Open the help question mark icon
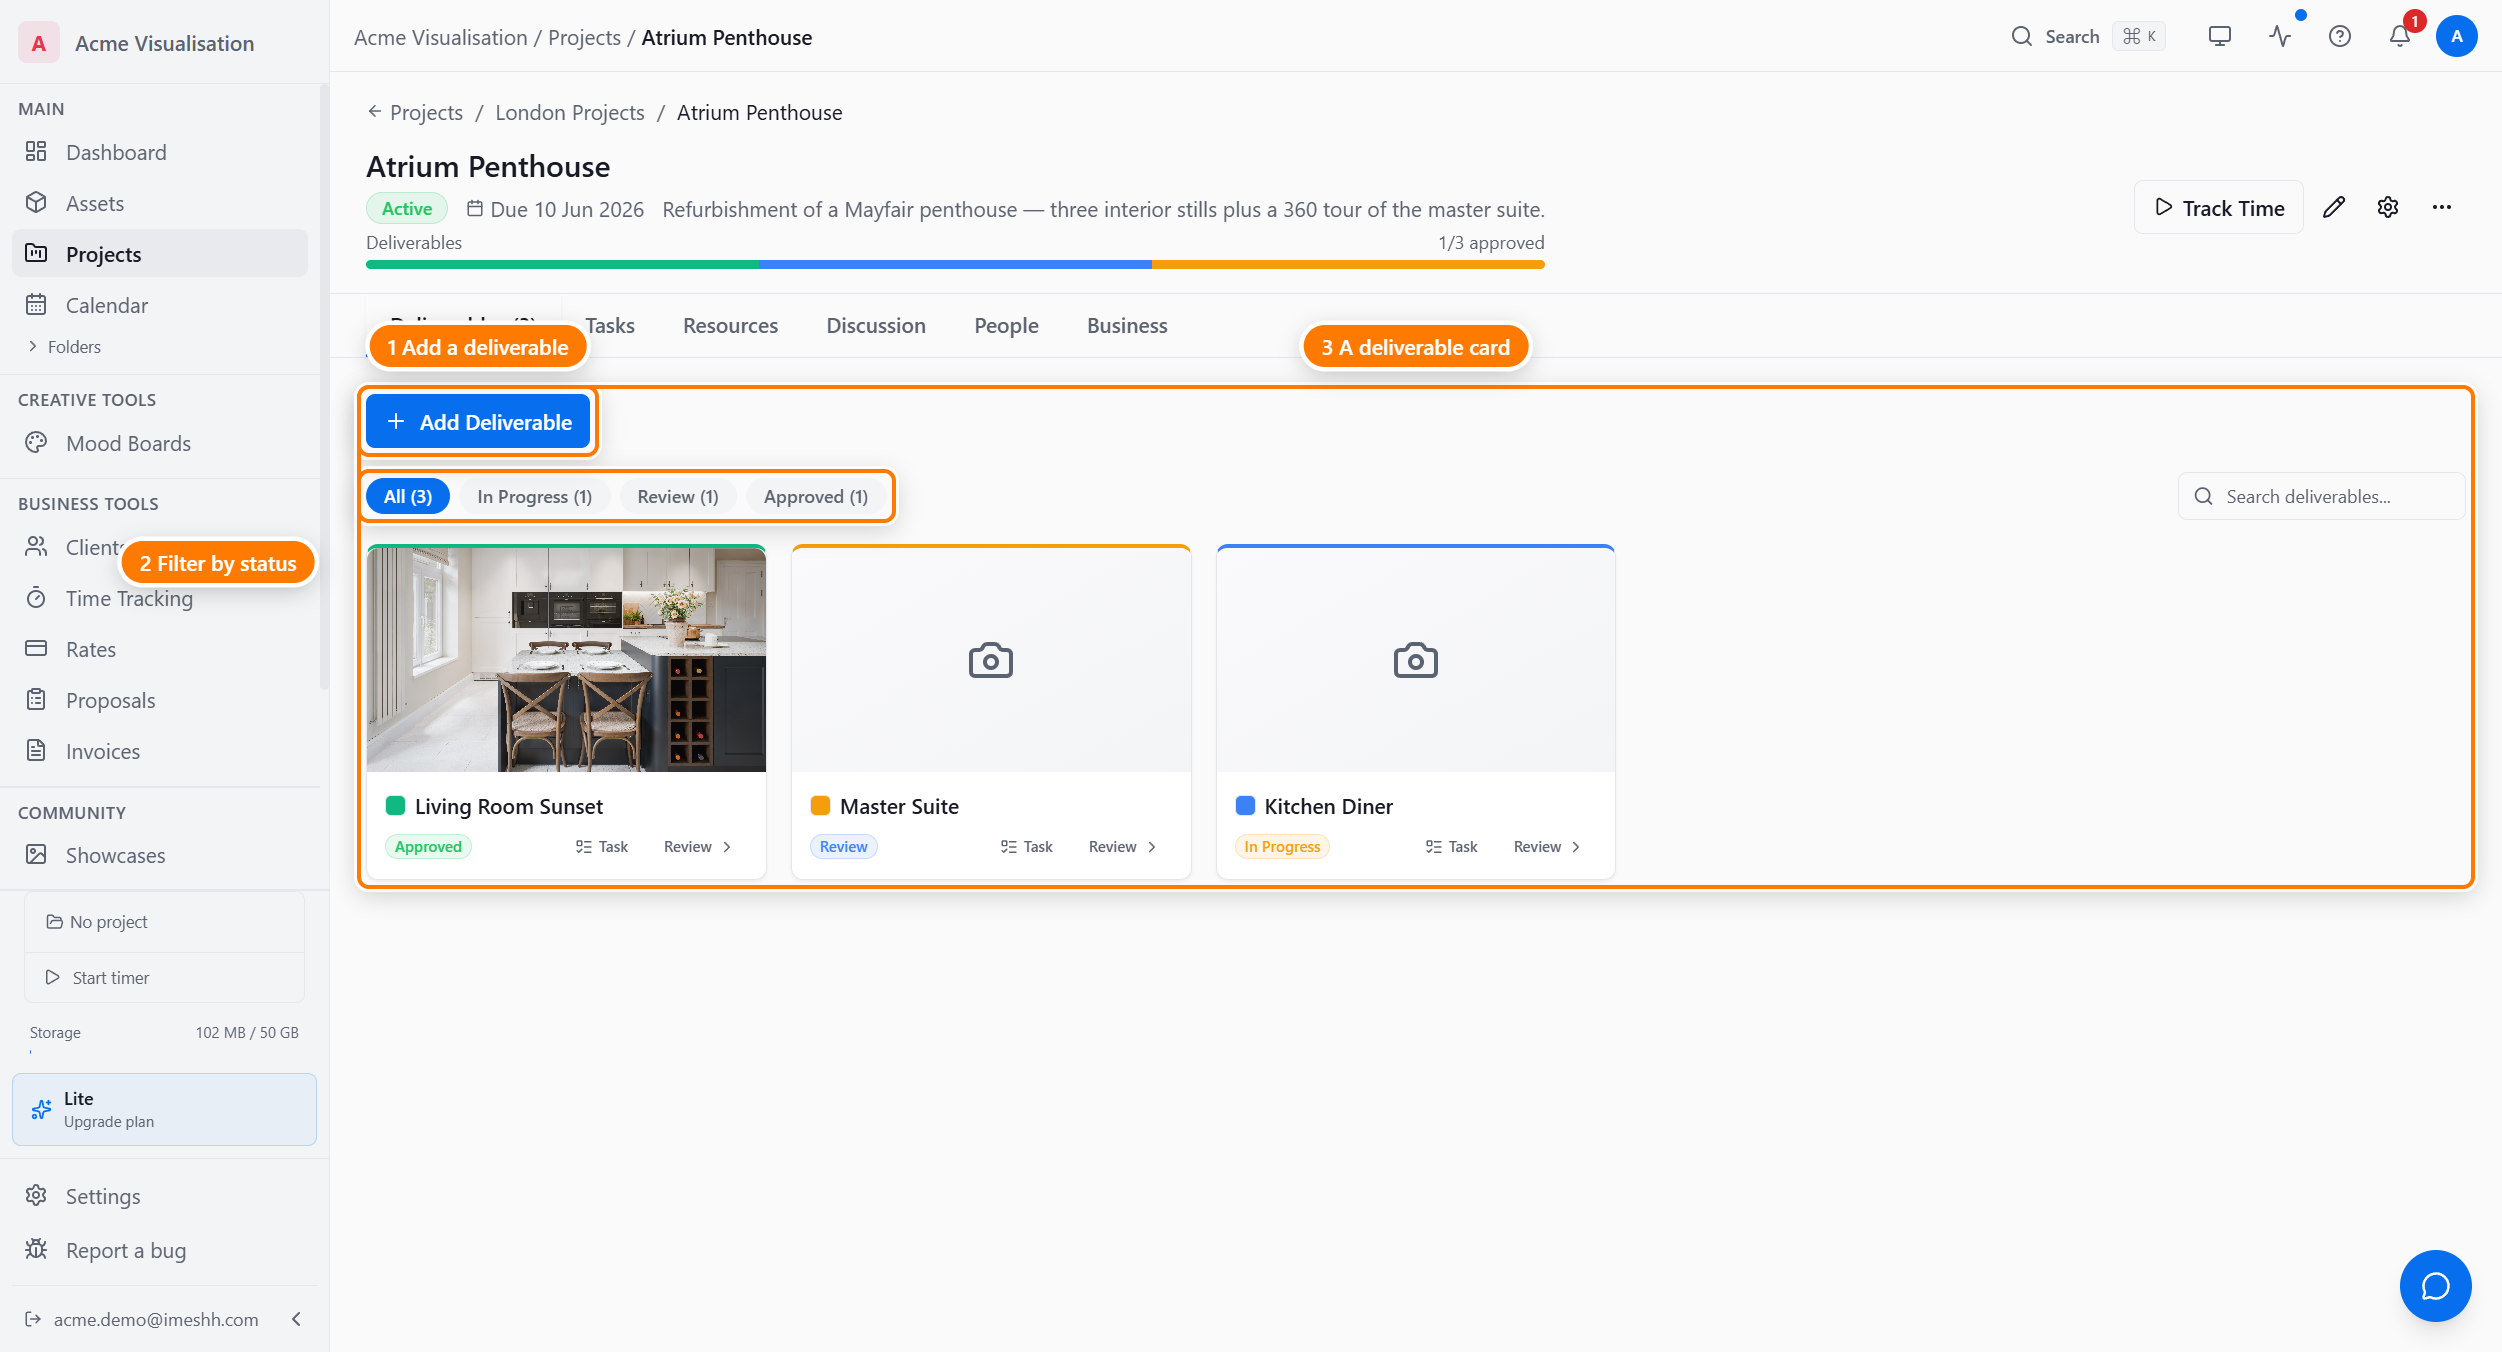This screenshot has height=1352, width=2502. [x=2340, y=37]
